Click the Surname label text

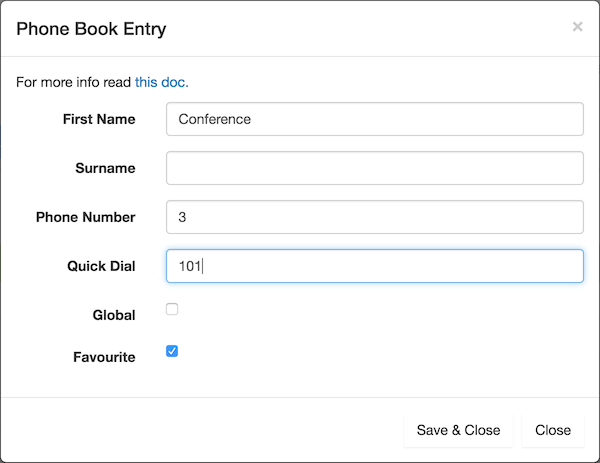(x=105, y=168)
